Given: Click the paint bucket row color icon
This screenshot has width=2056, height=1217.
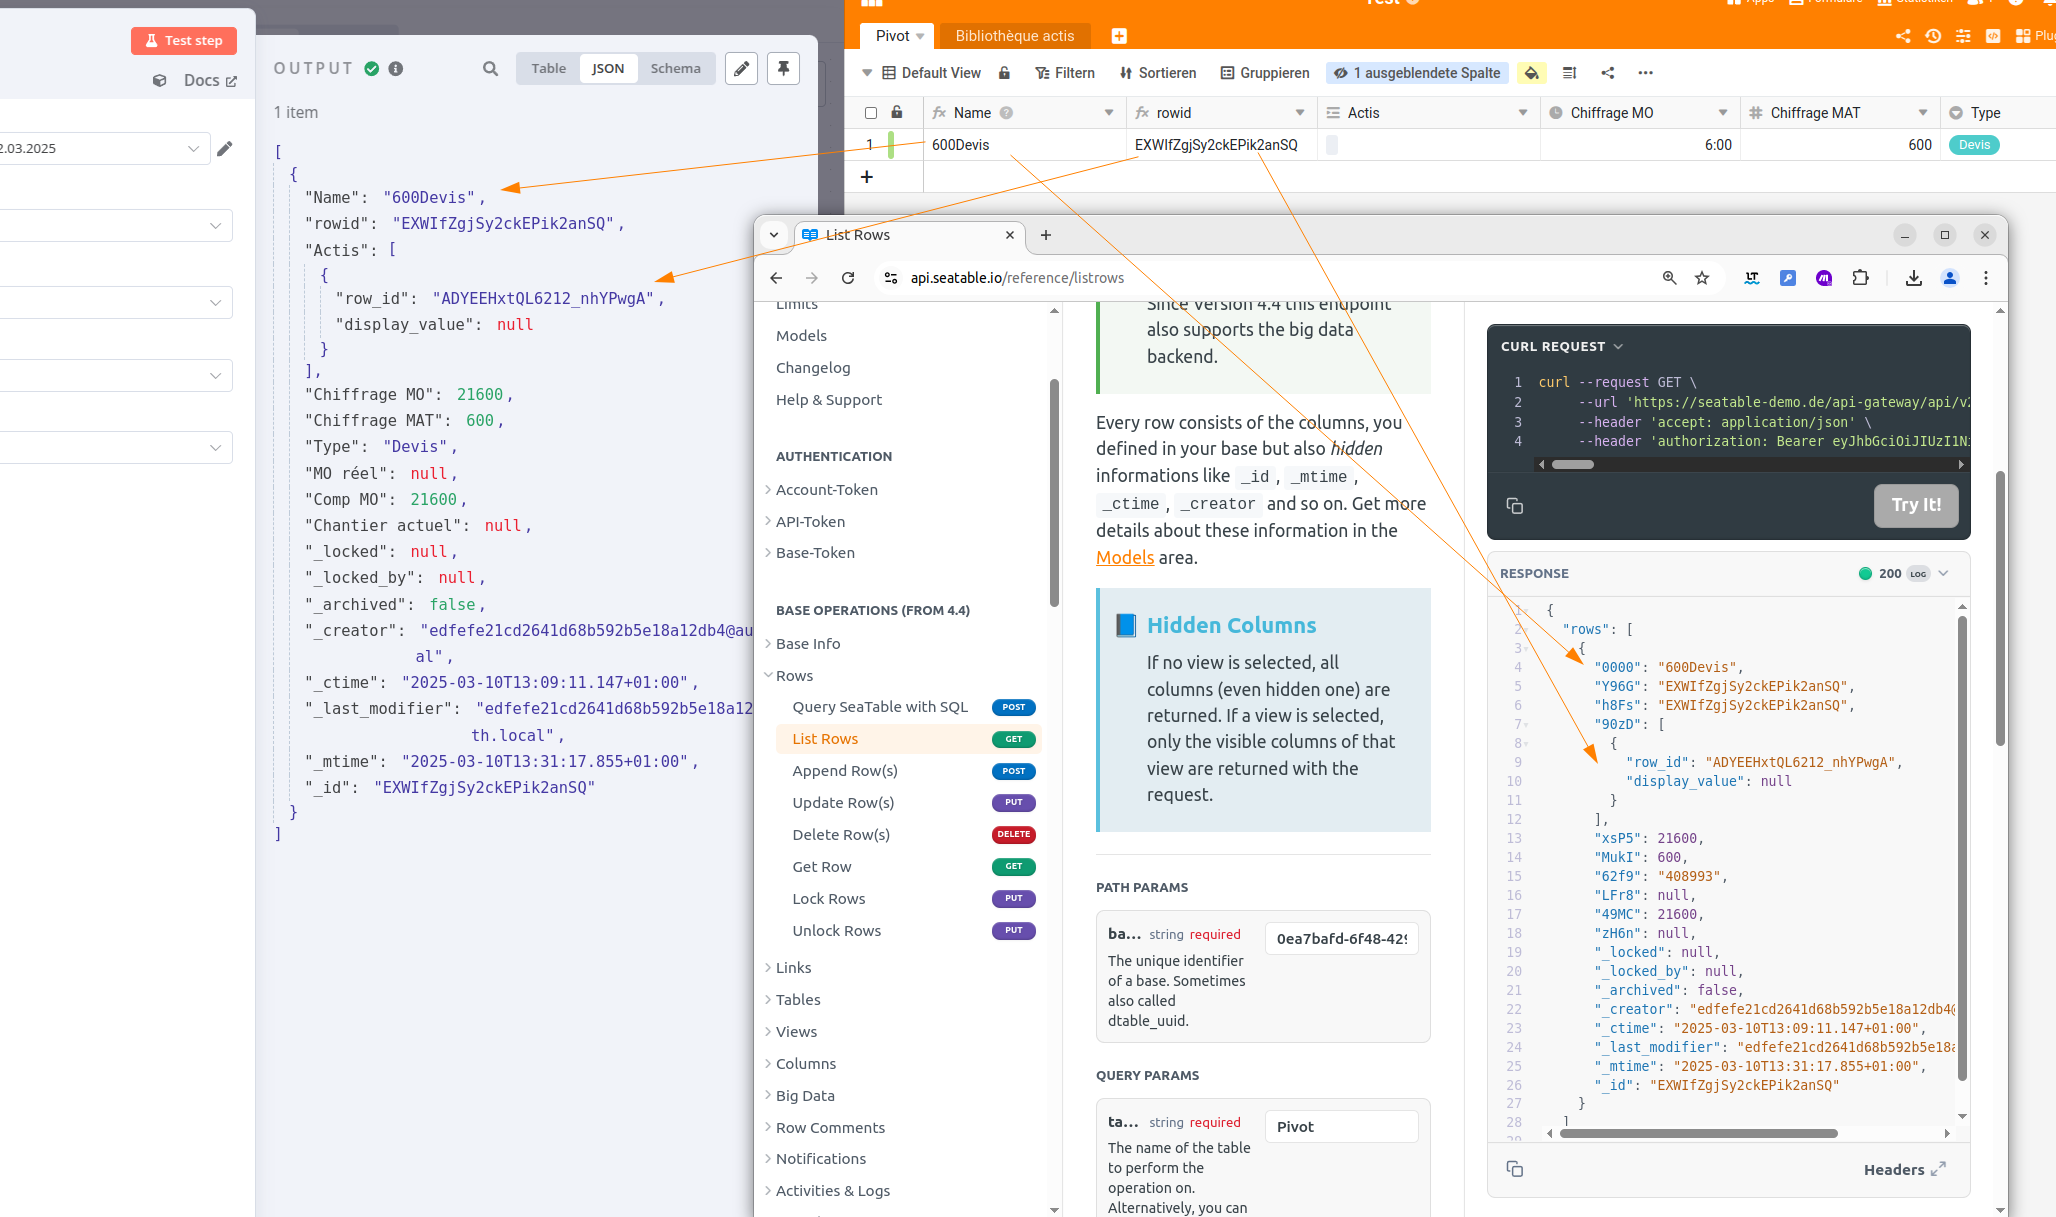Looking at the screenshot, I should [1531, 73].
